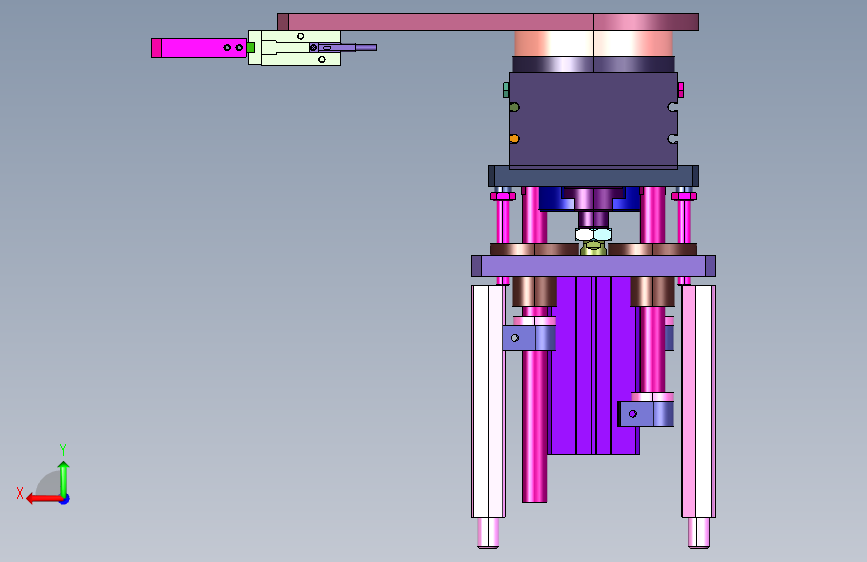The height and width of the screenshot is (562, 867).
Task: Select the magenta air cylinder body at left
Action: coord(199,48)
